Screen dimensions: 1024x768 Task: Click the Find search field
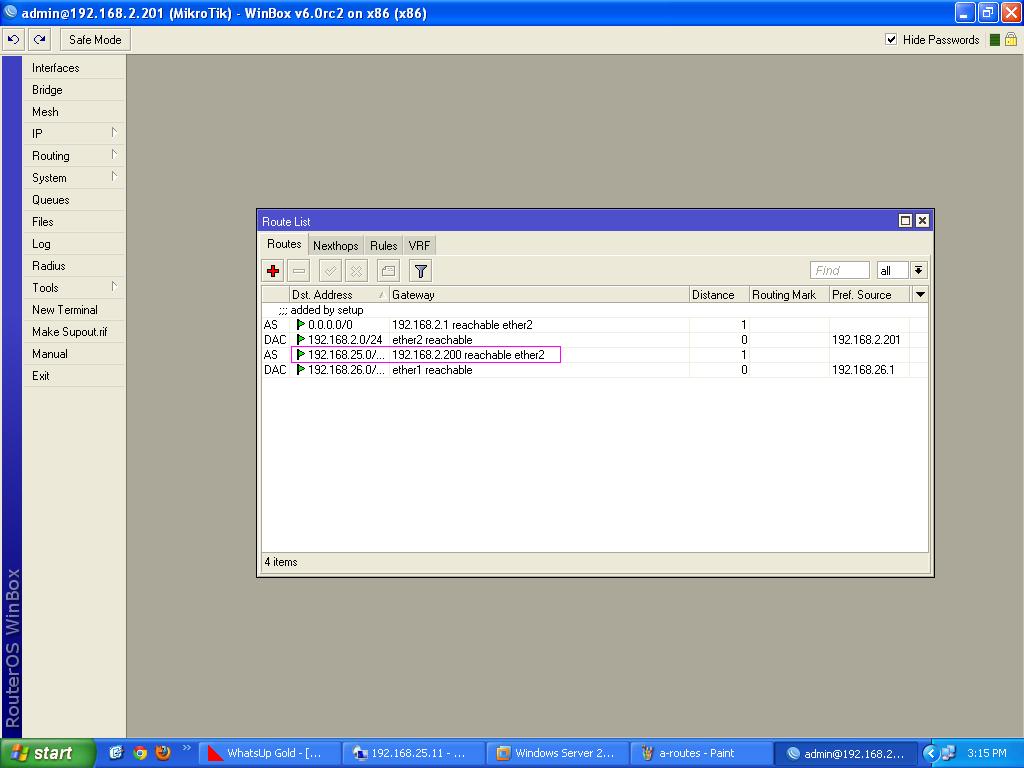[x=839, y=270]
